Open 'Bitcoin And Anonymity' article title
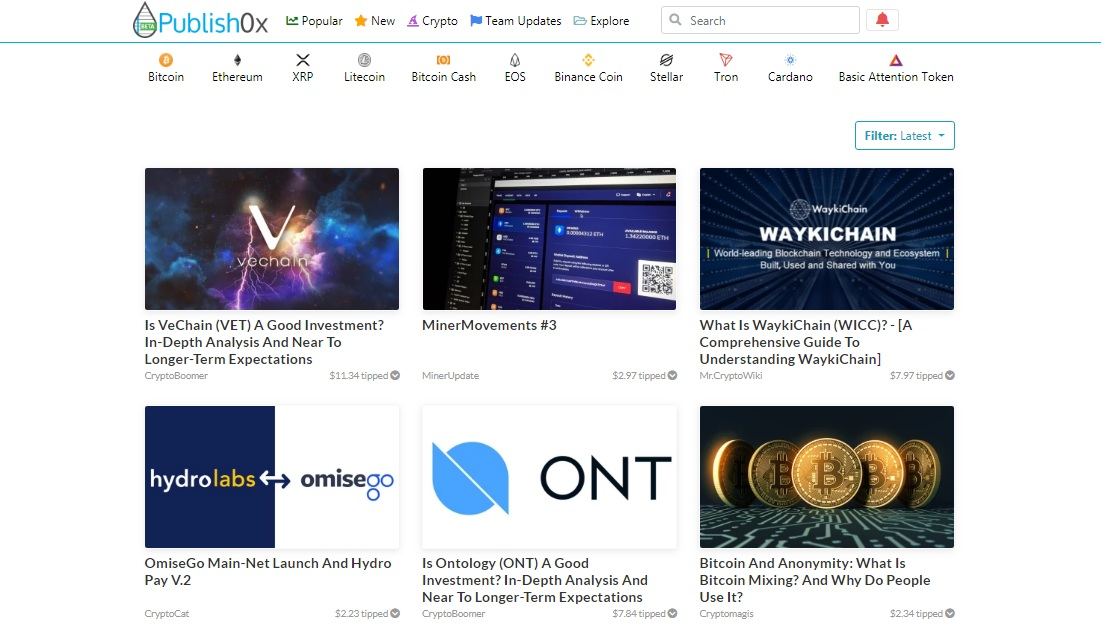The image size is (1101, 633). pyautogui.click(x=815, y=580)
